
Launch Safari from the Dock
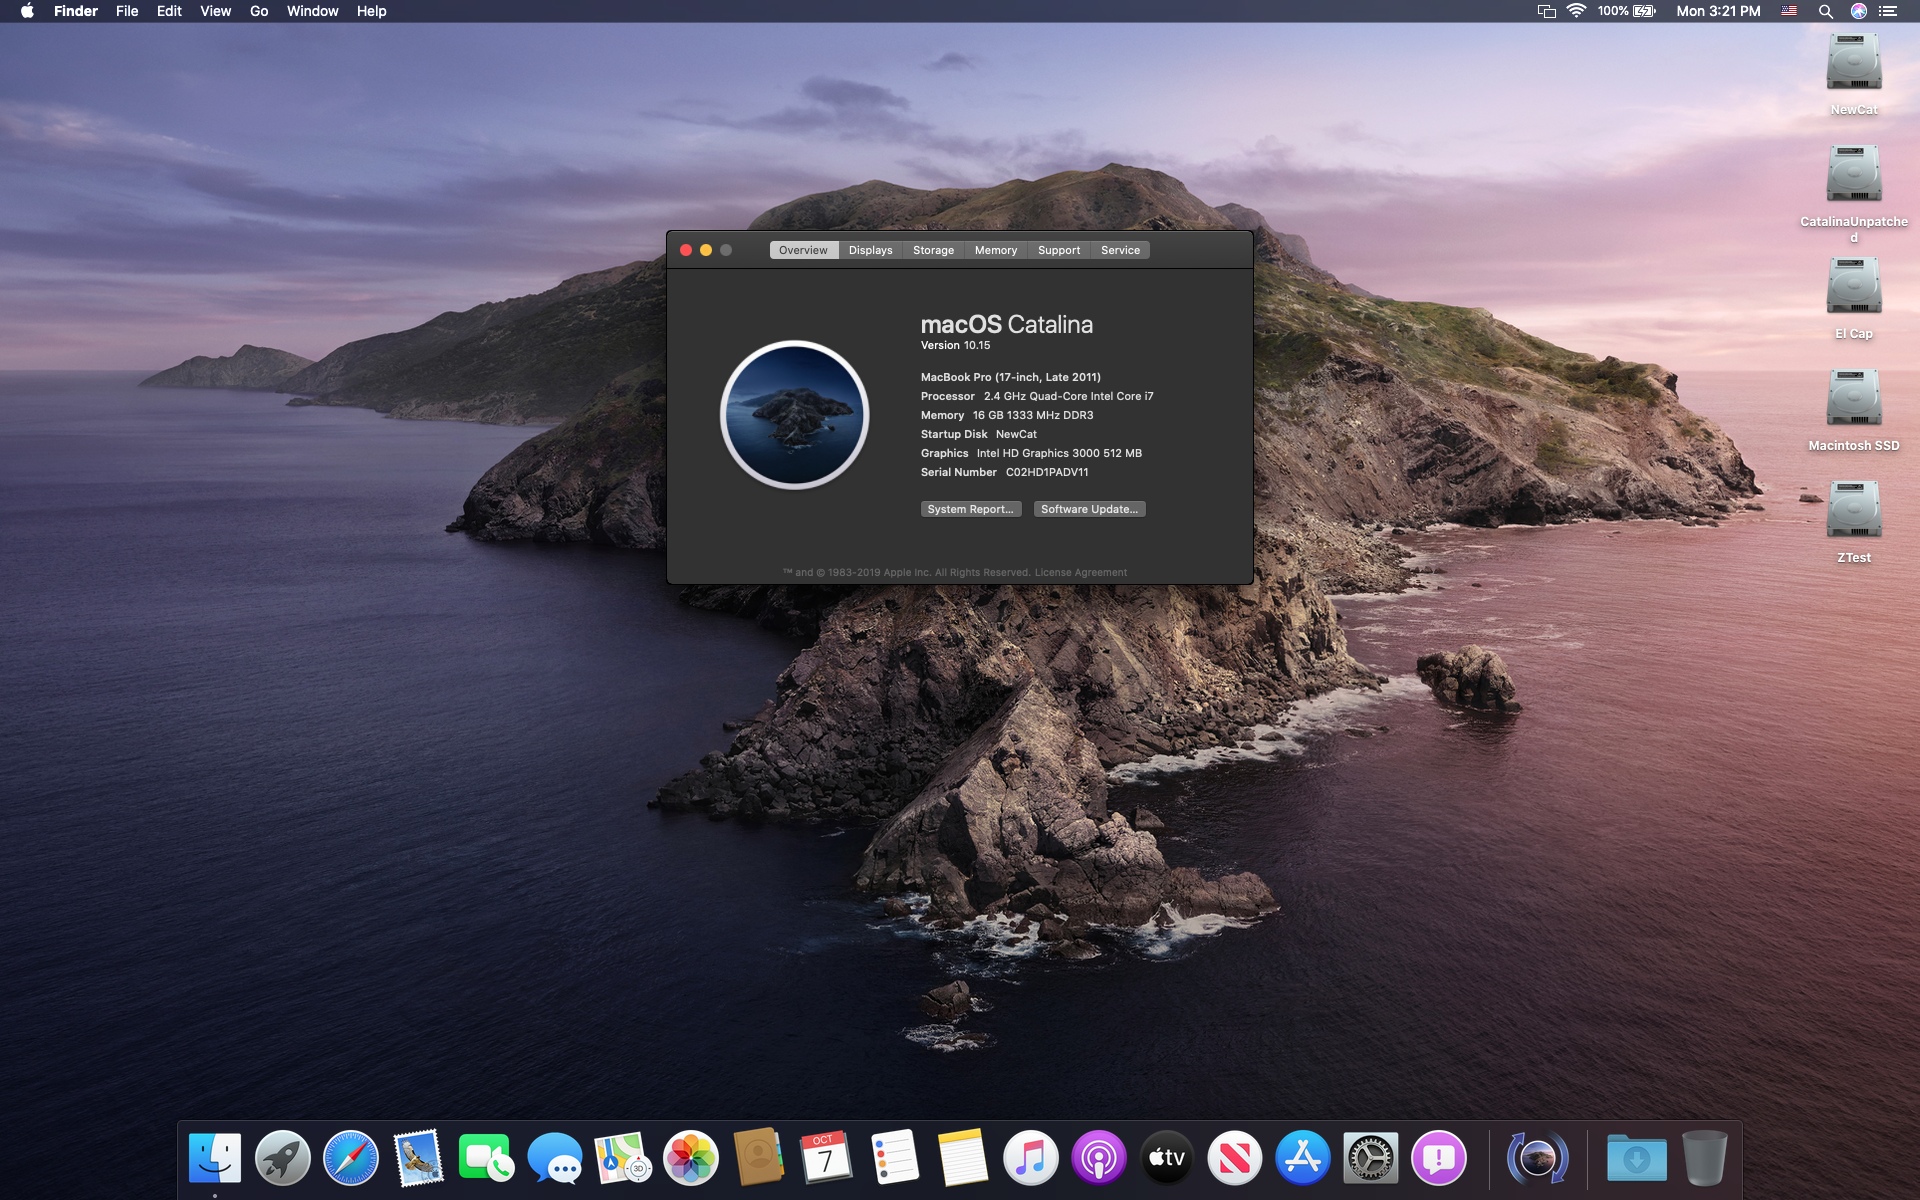pyautogui.click(x=351, y=1158)
